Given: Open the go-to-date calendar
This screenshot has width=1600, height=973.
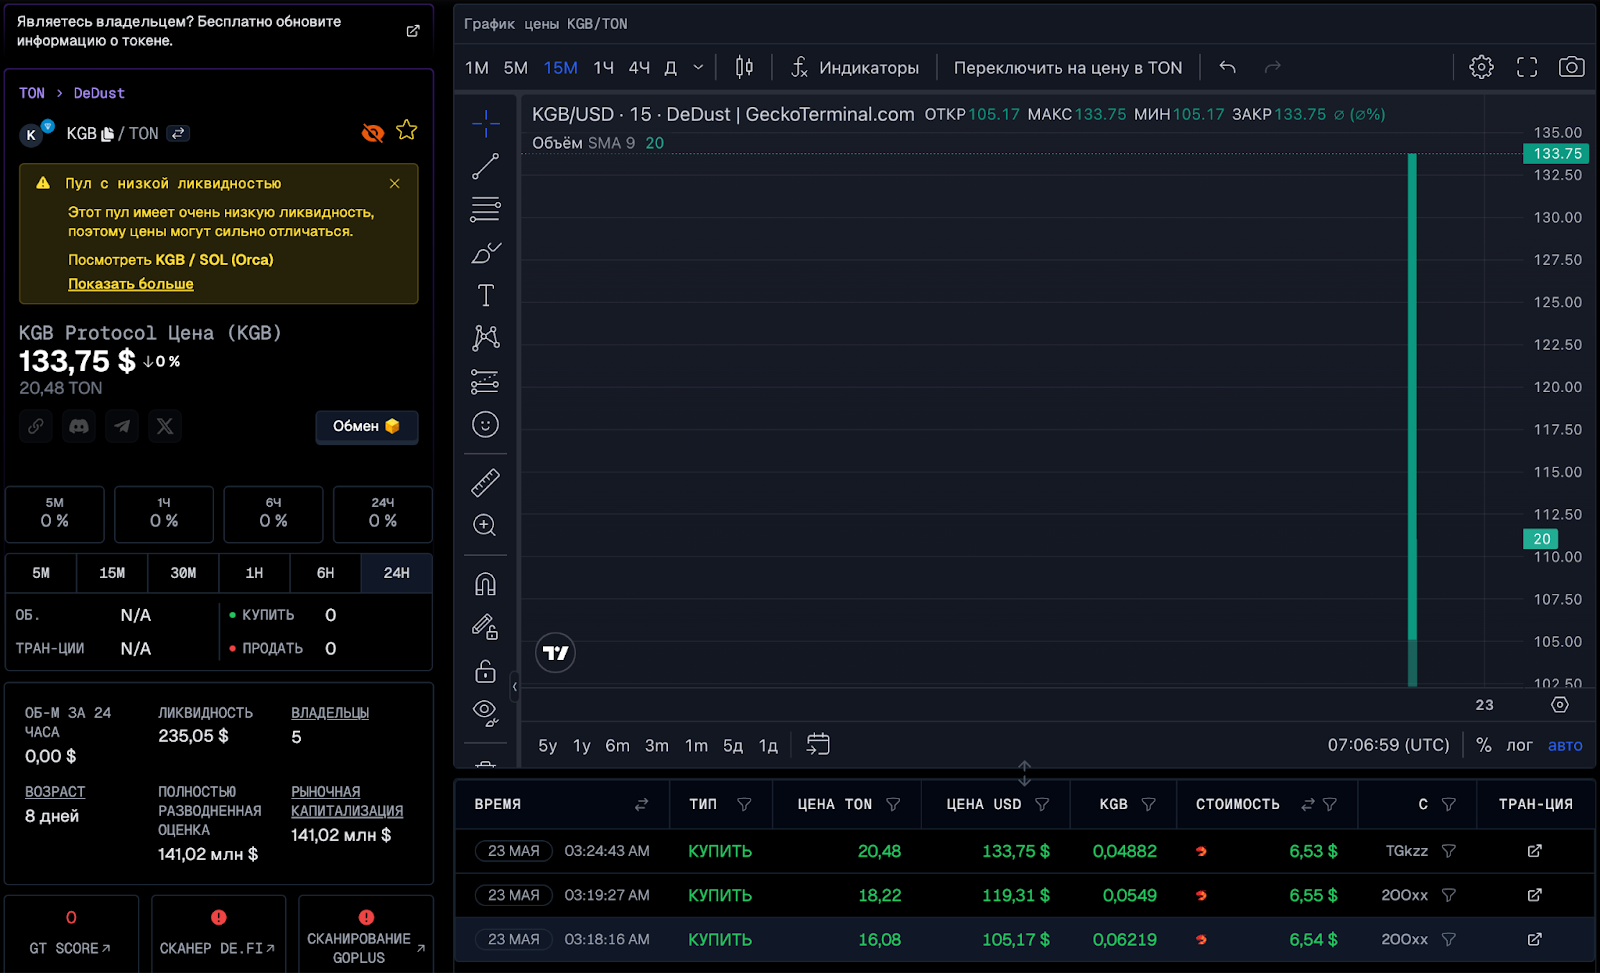Looking at the screenshot, I should point(818,745).
